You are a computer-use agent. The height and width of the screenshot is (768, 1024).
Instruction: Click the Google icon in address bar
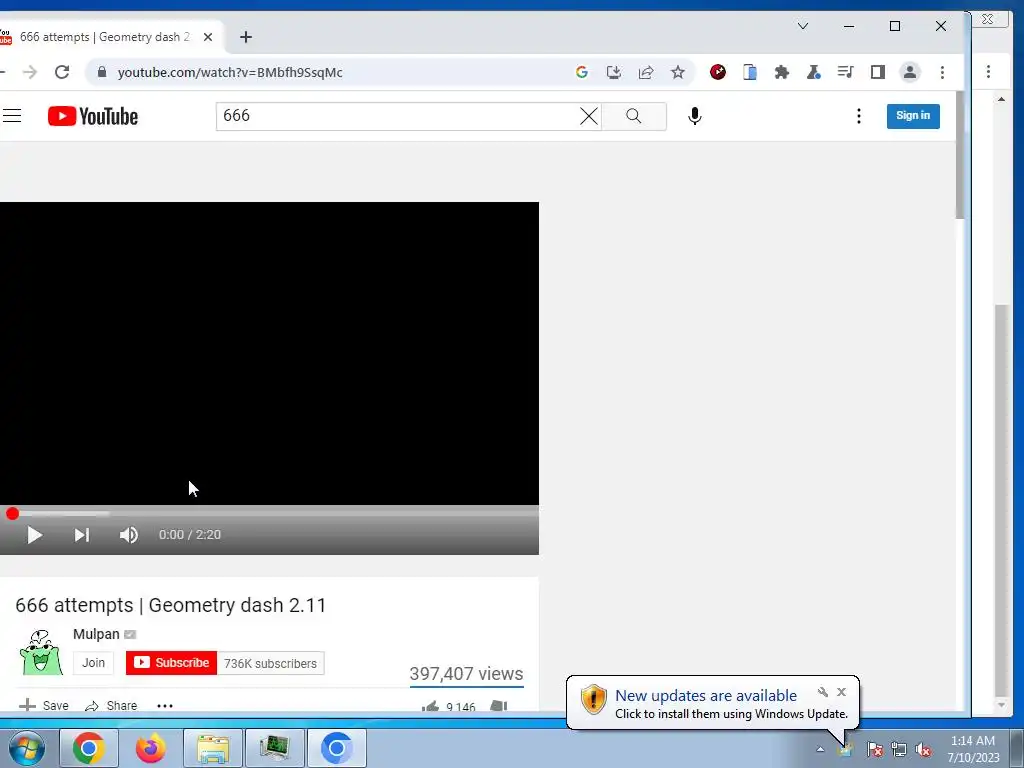pyautogui.click(x=582, y=72)
